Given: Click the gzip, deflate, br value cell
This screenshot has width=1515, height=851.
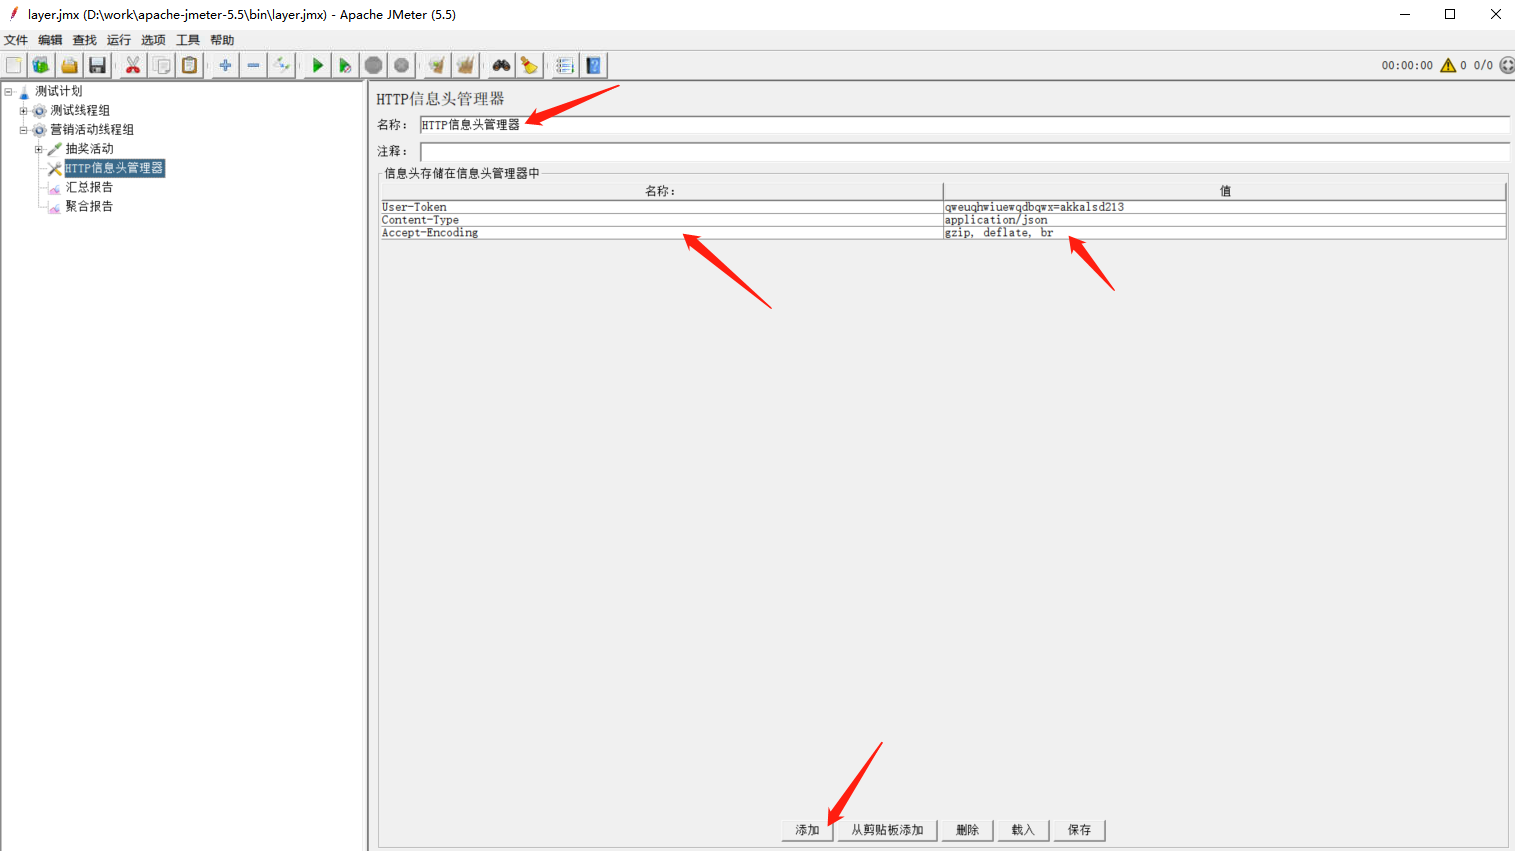Looking at the screenshot, I should tap(1225, 233).
